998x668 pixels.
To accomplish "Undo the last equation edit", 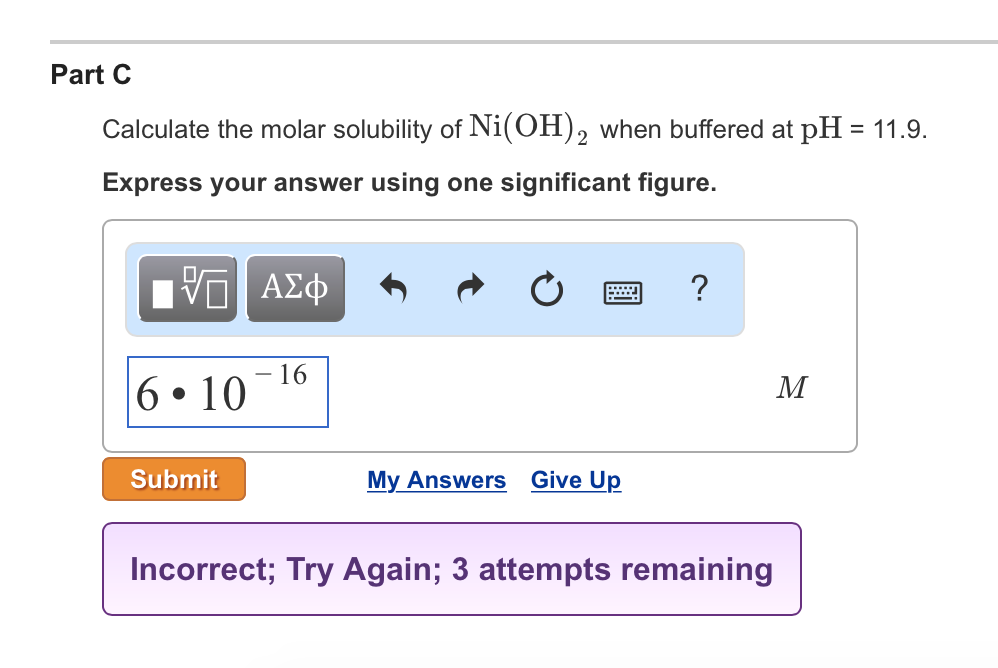I will click(392, 289).
